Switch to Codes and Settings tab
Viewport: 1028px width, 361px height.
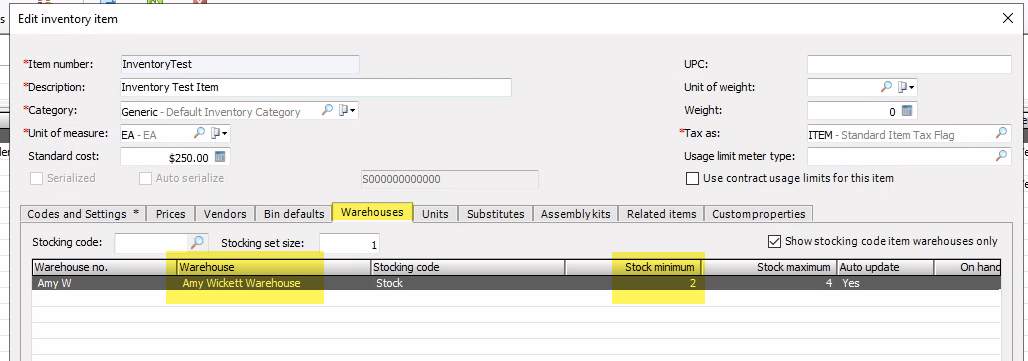pos(83,214)
